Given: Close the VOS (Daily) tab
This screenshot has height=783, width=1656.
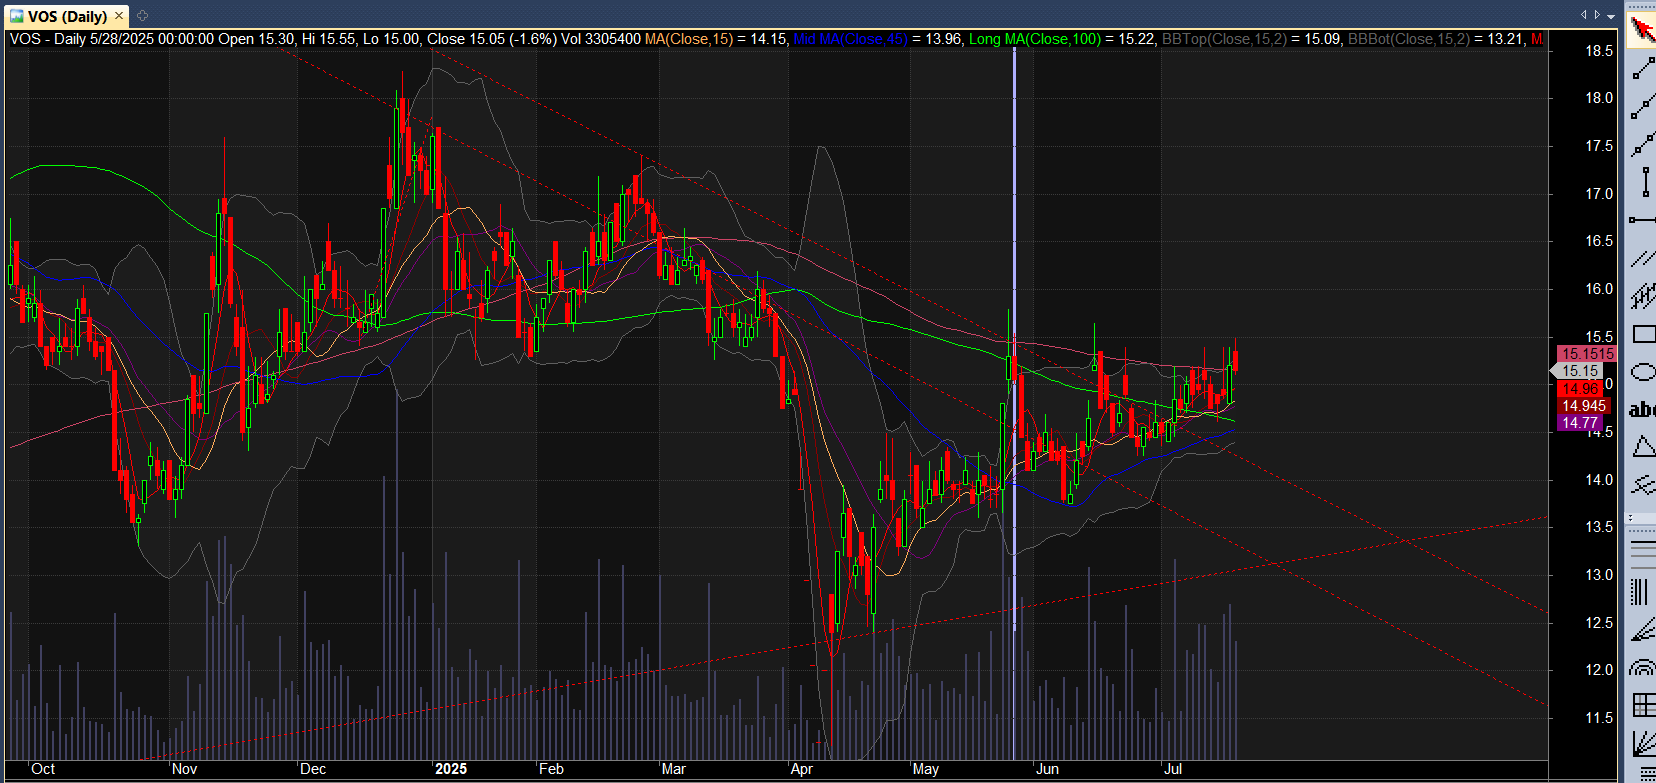Looking at the screenshot, I should tap(119, 16).
